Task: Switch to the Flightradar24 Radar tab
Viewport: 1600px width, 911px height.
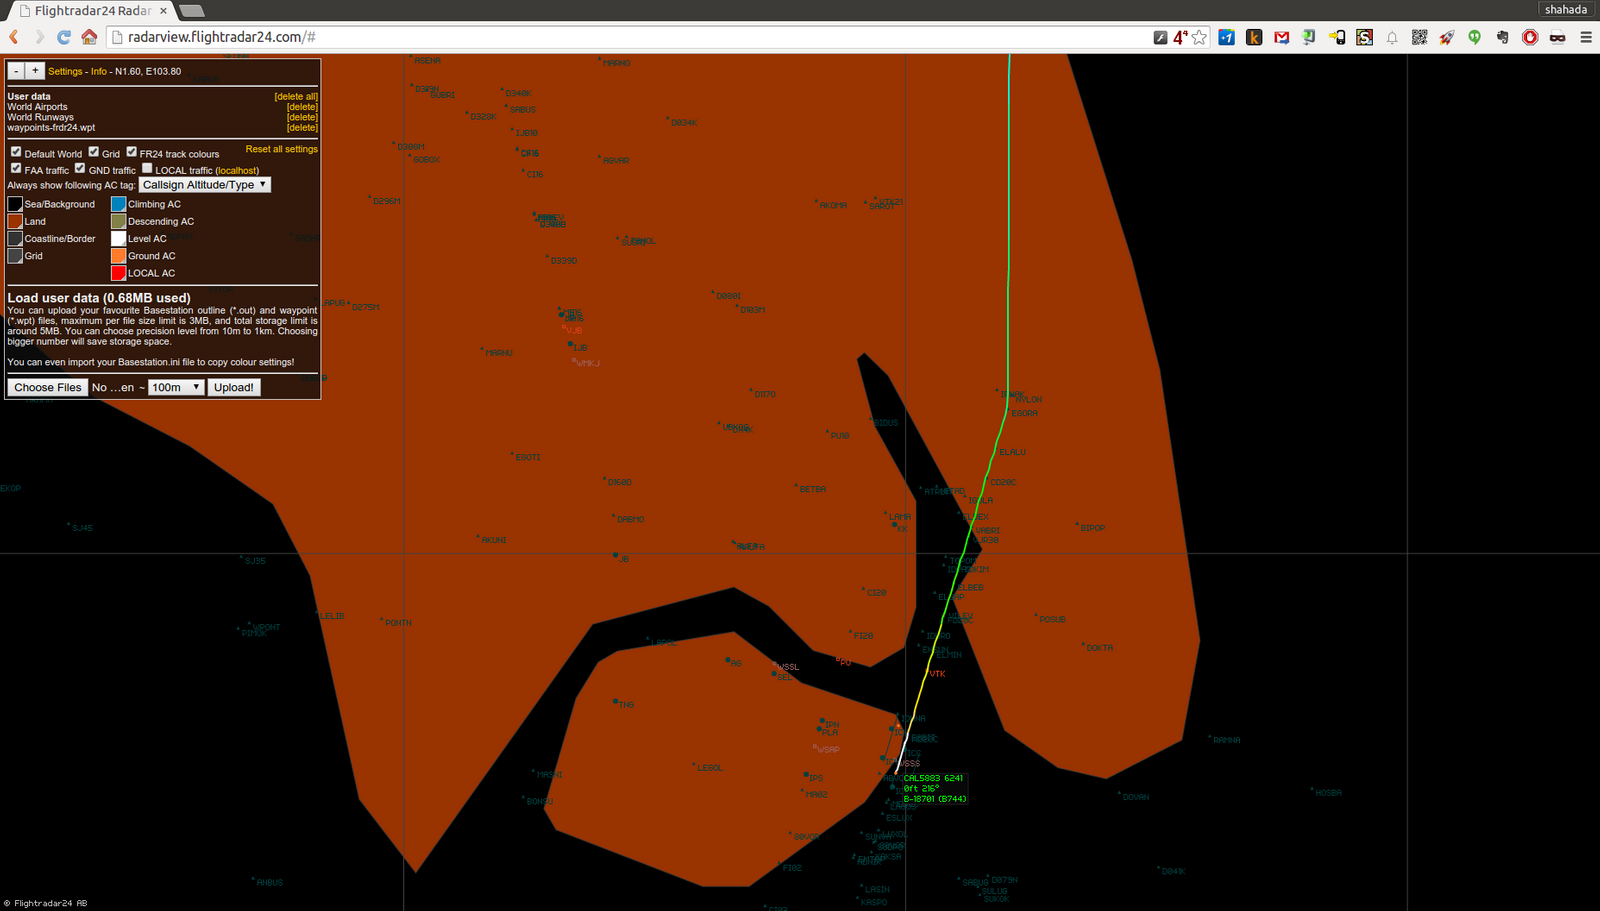Action: pyautogui.click(x=93, y=11)
